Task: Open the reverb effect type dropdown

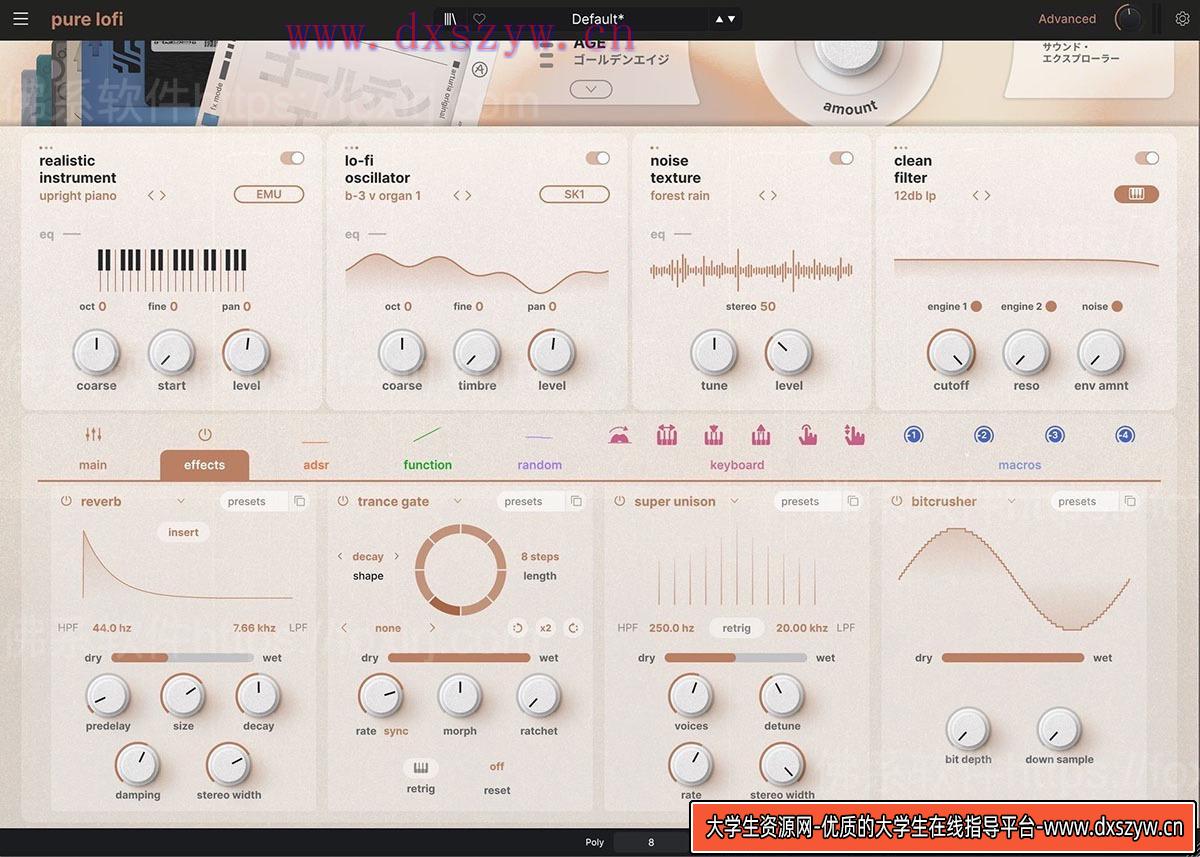Action: coord(181,501)
